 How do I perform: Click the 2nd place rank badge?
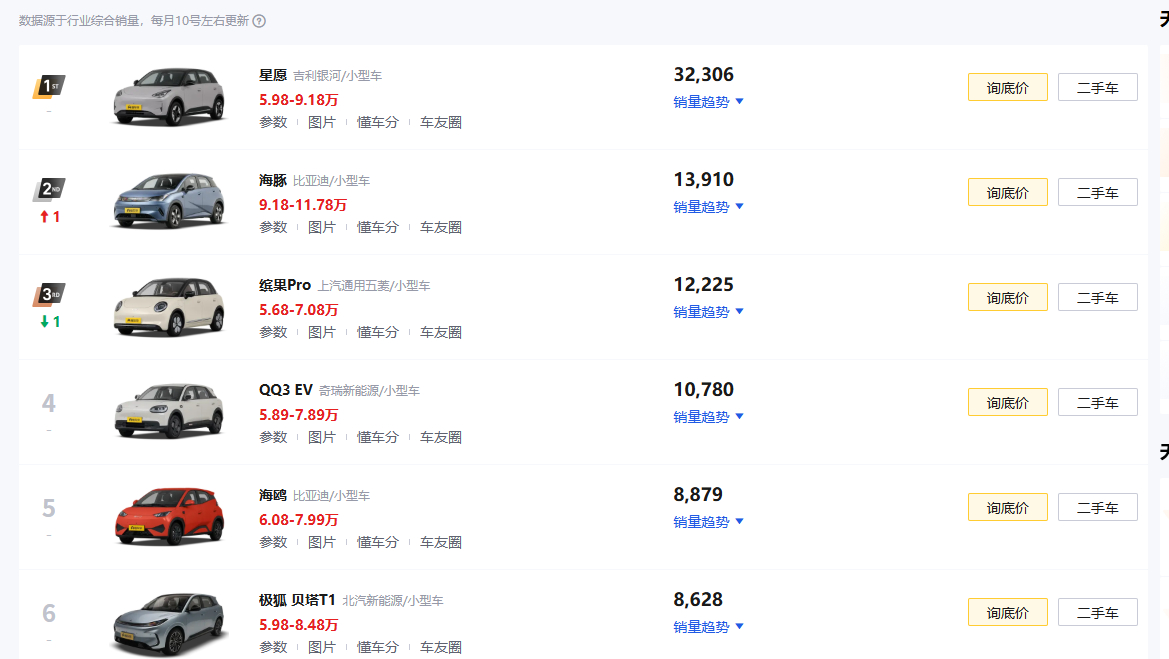pos(49,189)
